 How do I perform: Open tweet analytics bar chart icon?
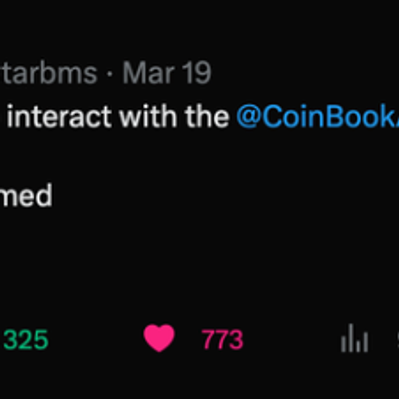(x=354, y=338)
